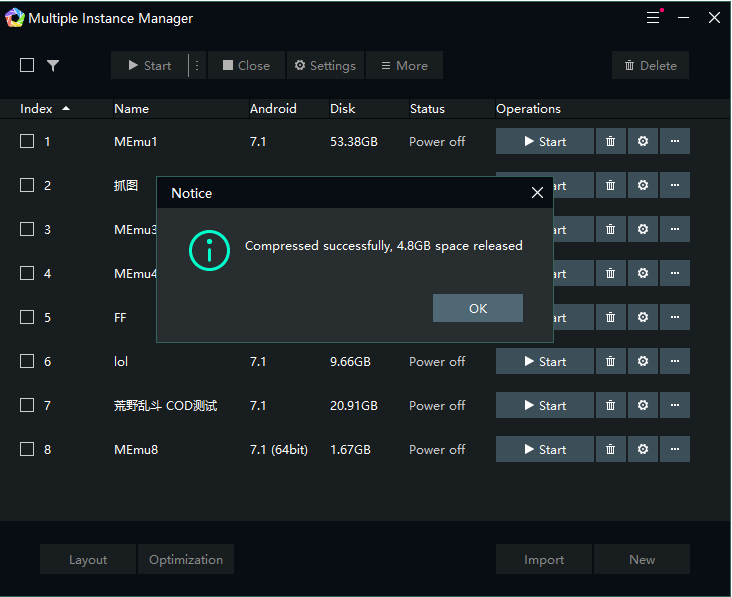Click trash icon for MEmu8 row
Viewport: 732px width, 597px height.
[610, 450]
